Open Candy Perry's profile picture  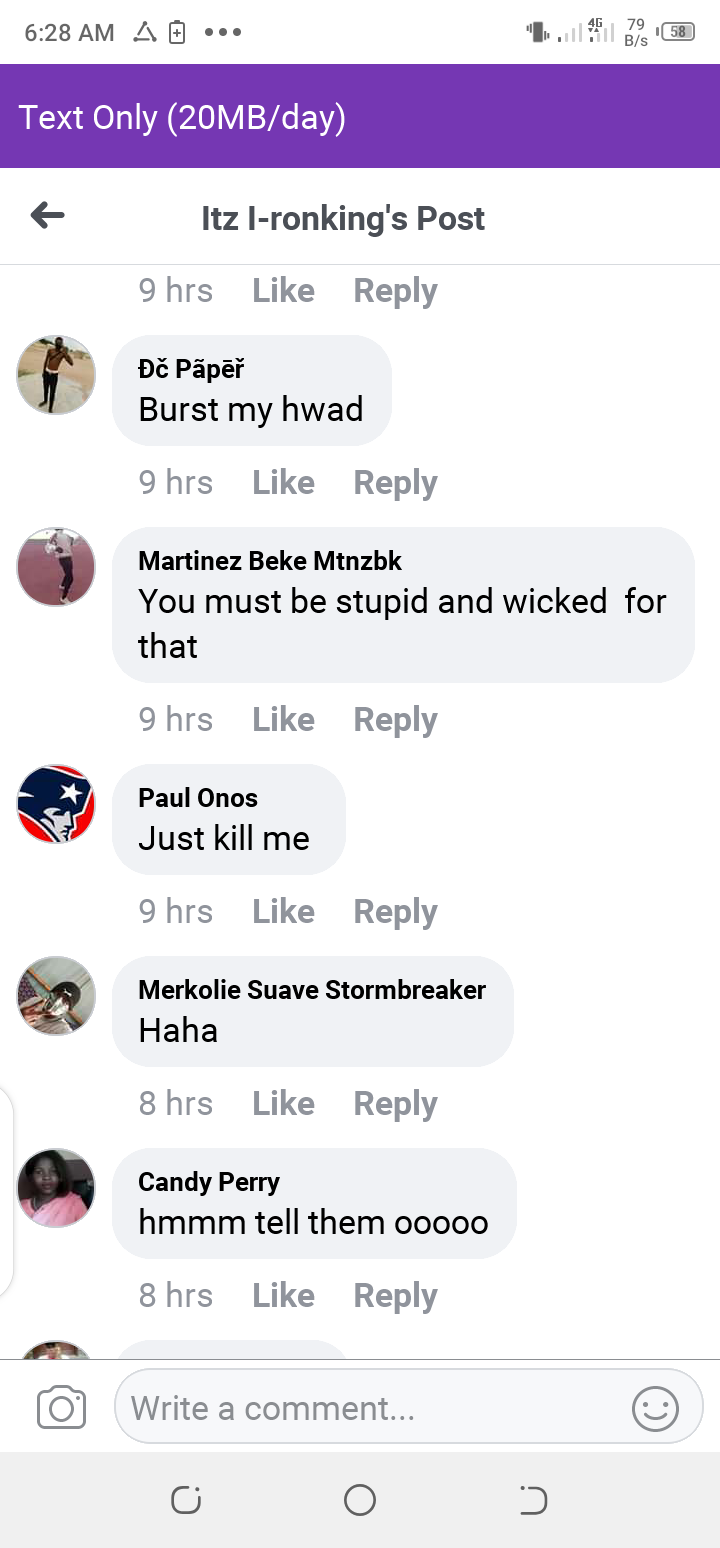pyautogui.click(x=56, y=1188)
